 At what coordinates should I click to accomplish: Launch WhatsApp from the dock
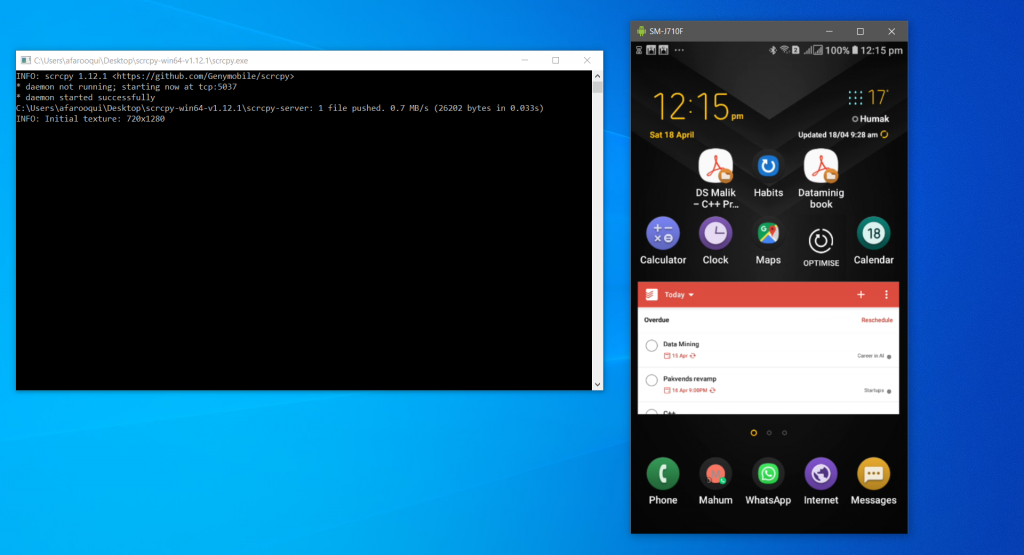click(768, 473)
